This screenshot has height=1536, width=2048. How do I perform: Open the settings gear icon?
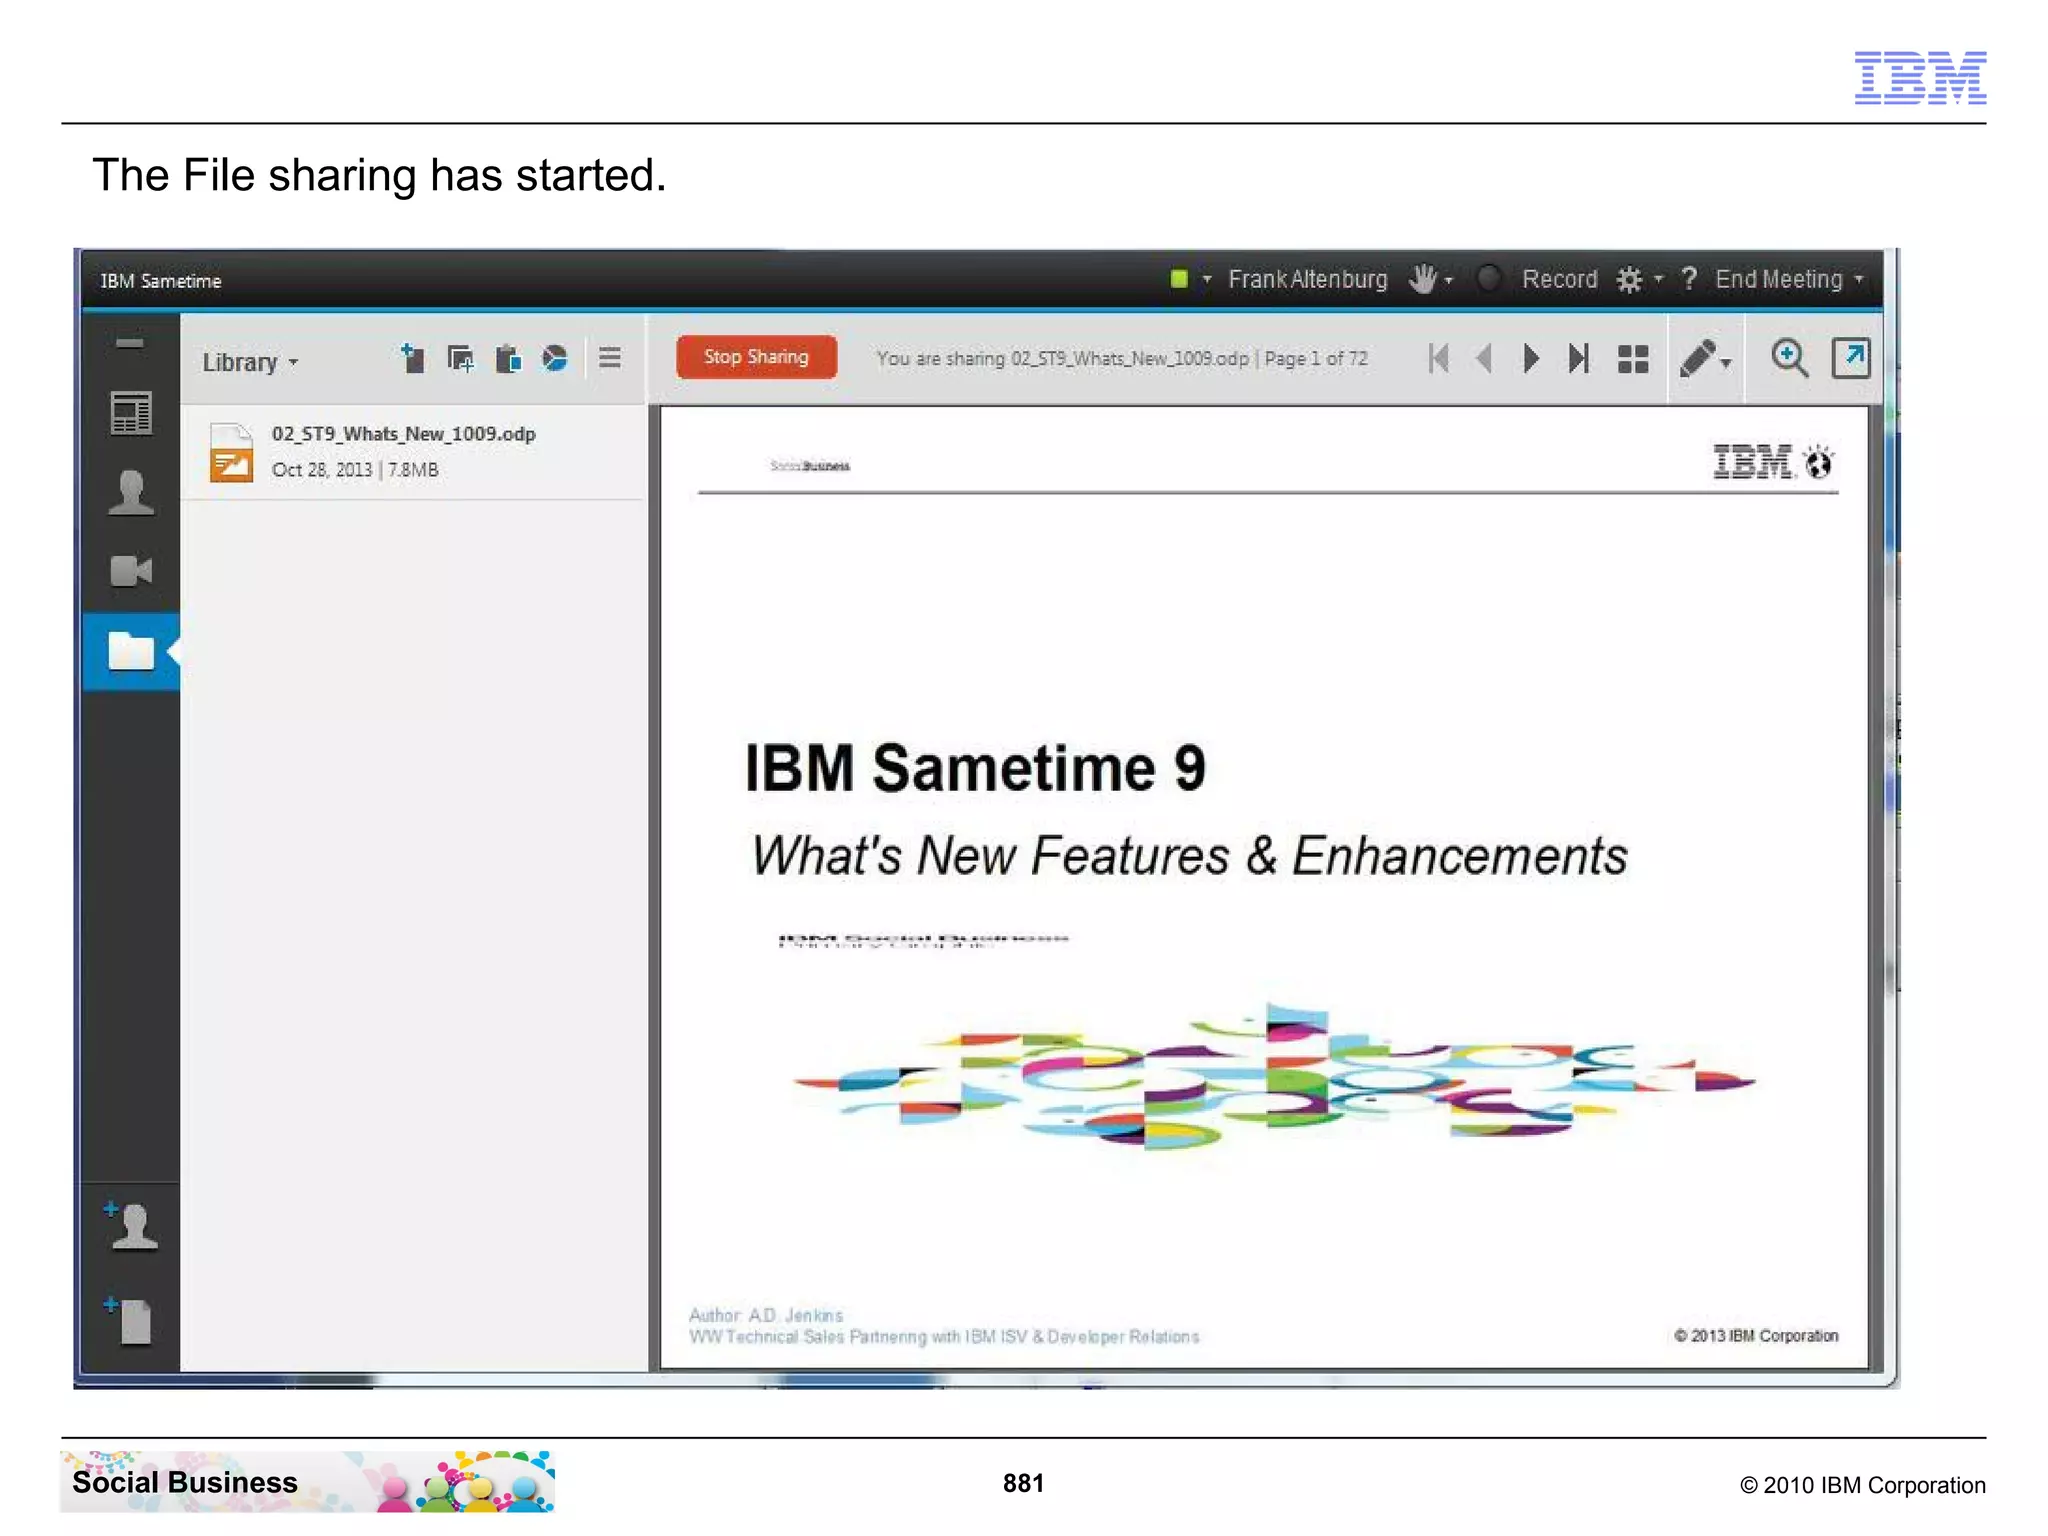pyautogui.click(x=1629, y=280)
